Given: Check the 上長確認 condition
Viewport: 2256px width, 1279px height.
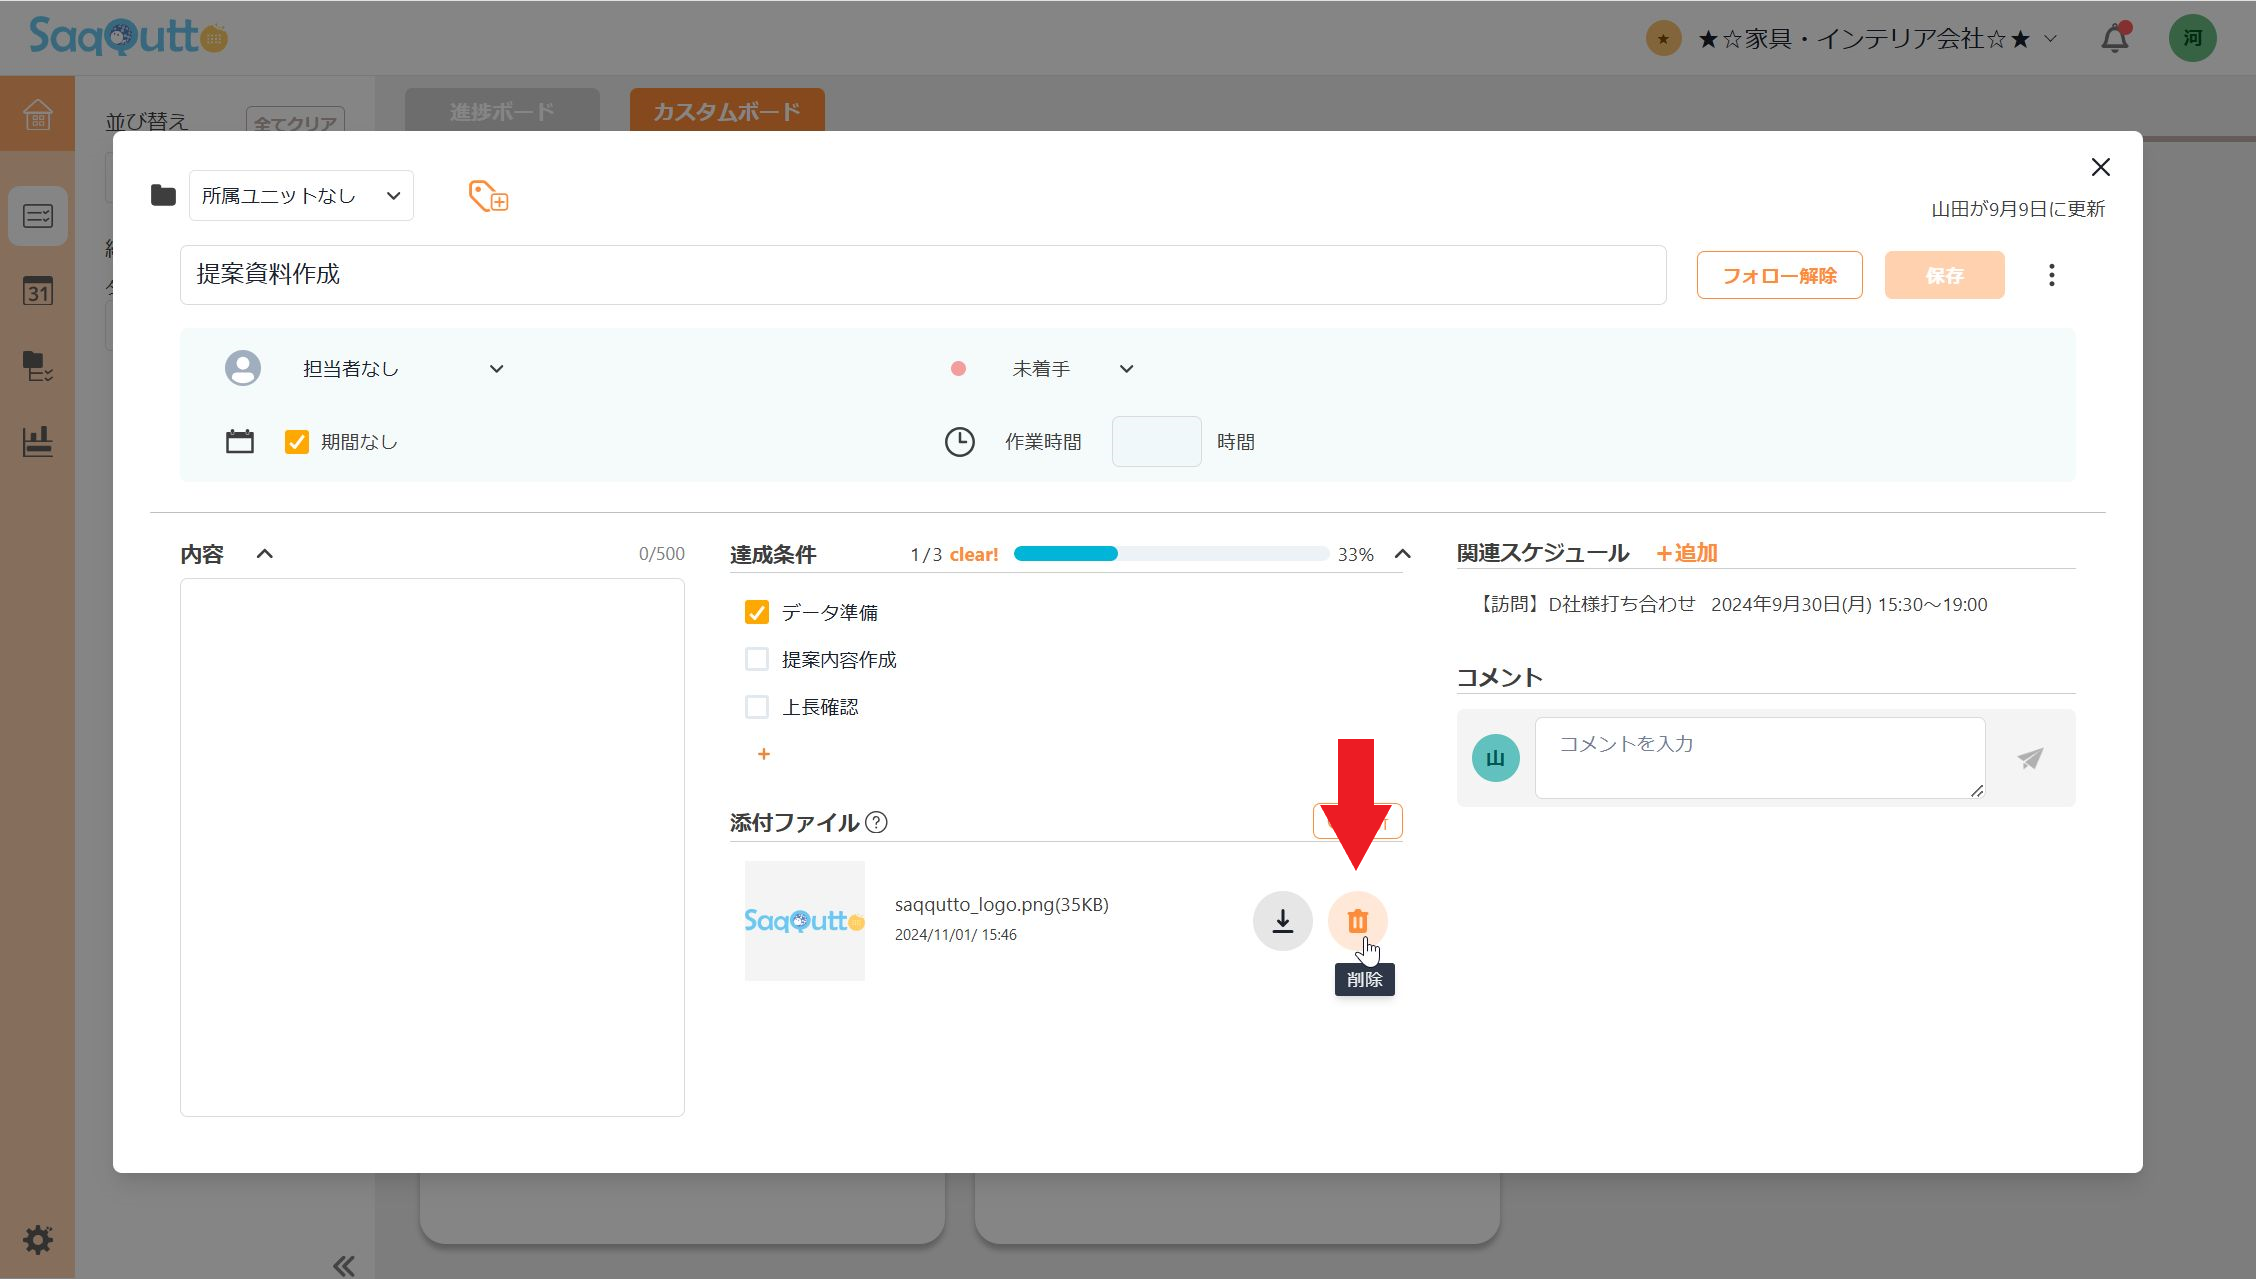Looking at the screenshot, I should coord(757,707).
